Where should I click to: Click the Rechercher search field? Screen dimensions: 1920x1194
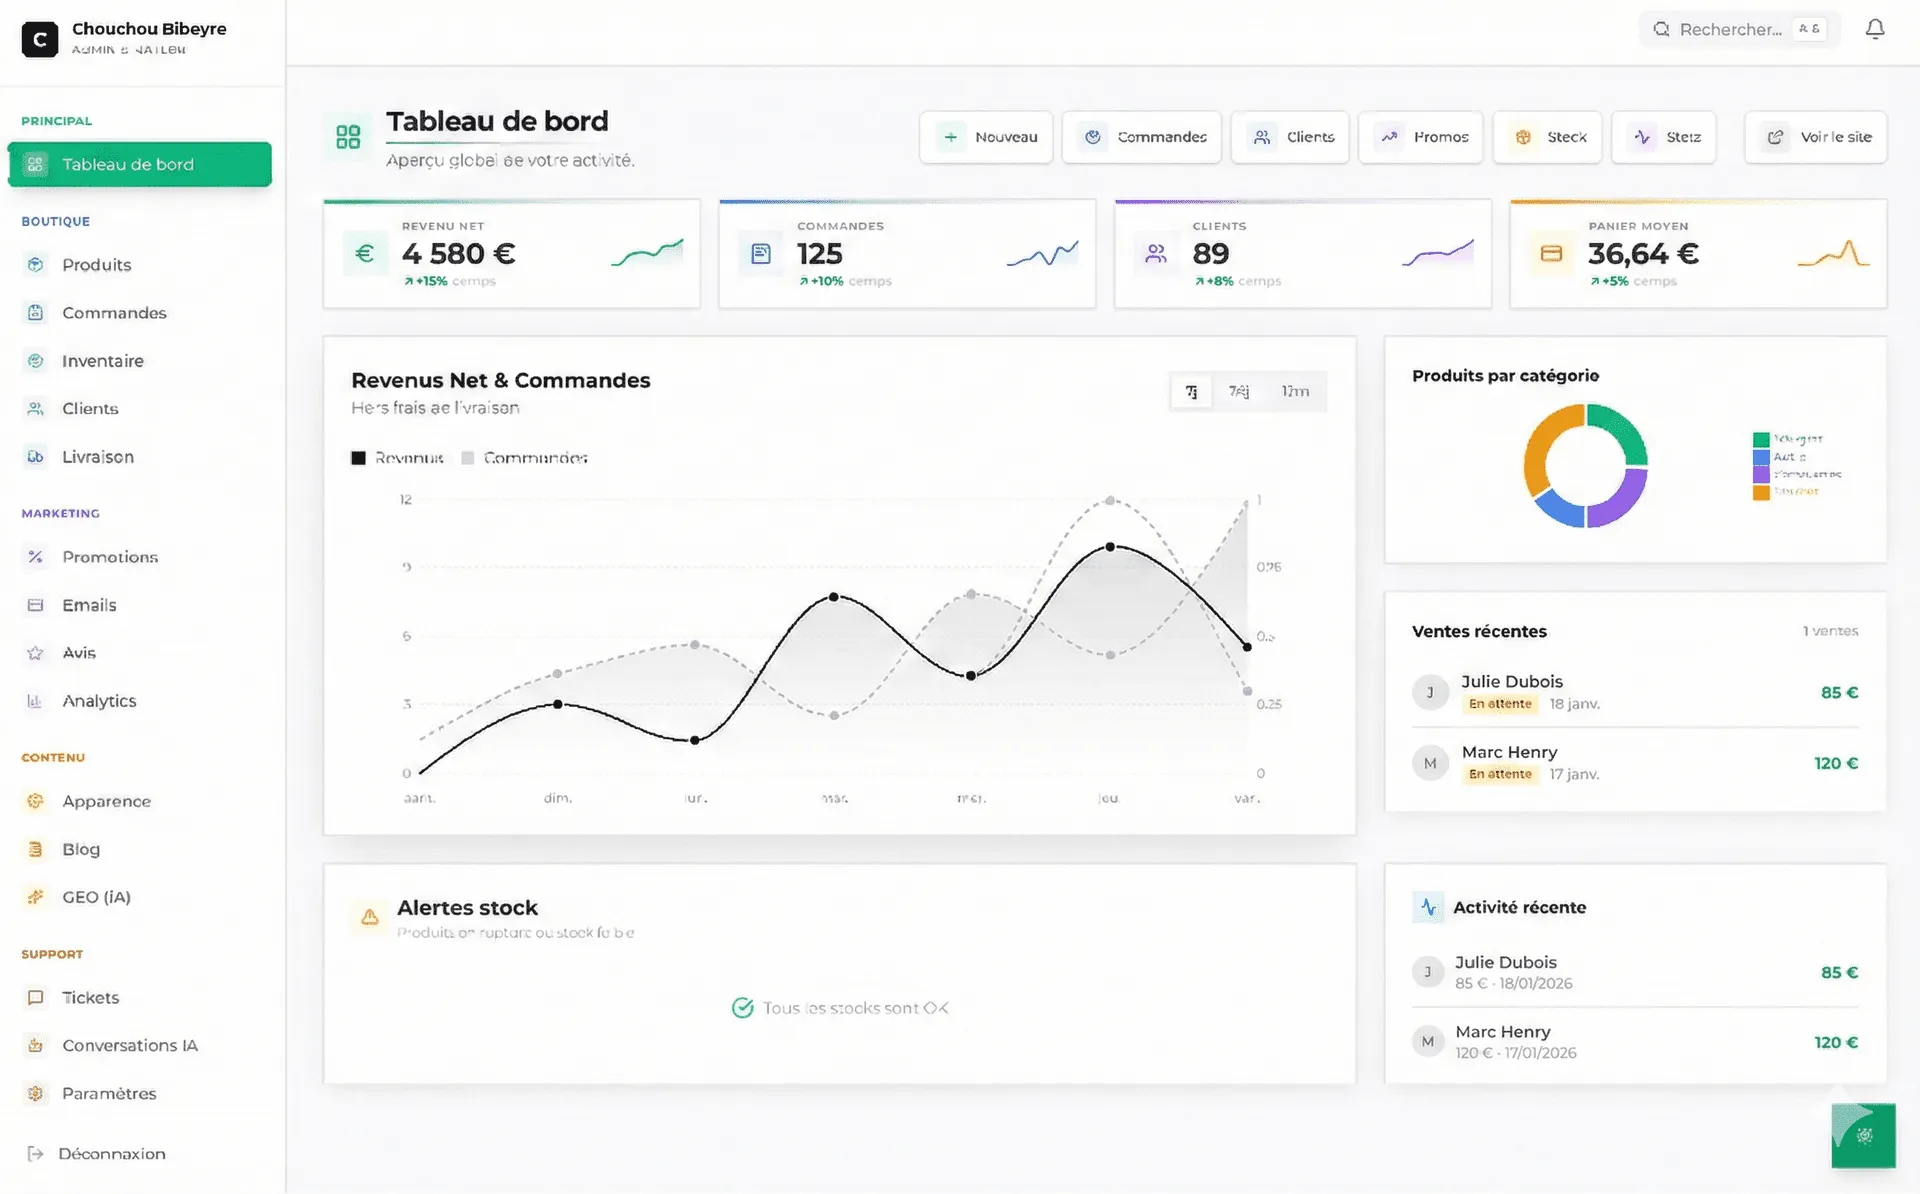(1730, 29)
